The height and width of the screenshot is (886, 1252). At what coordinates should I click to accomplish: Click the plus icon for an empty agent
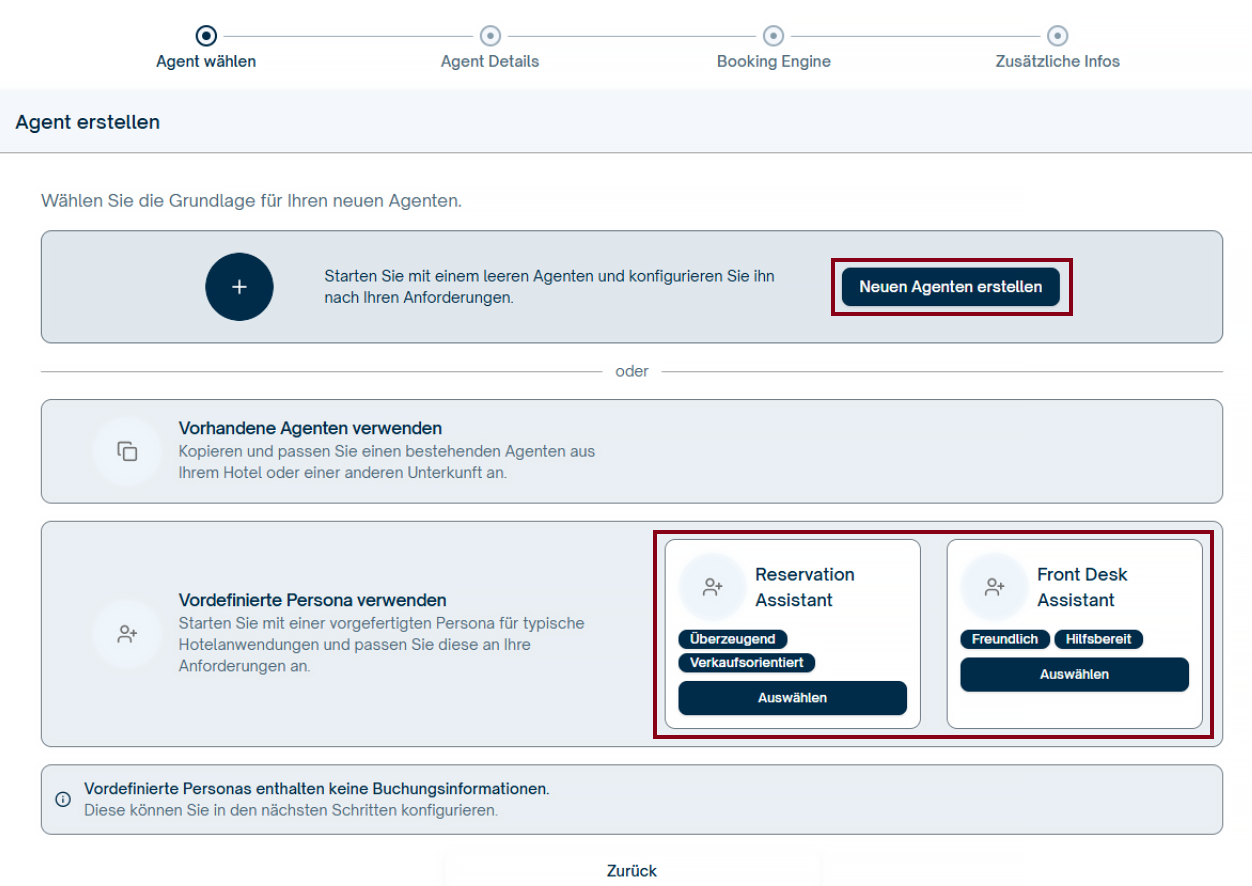(239, 287)
